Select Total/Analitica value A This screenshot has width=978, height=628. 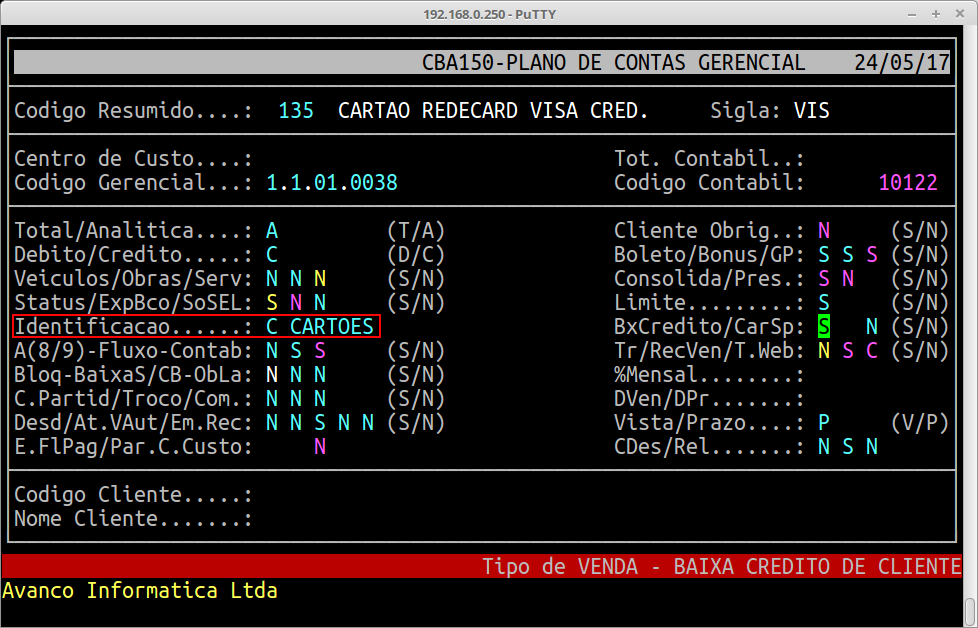(x=272, y=230)
